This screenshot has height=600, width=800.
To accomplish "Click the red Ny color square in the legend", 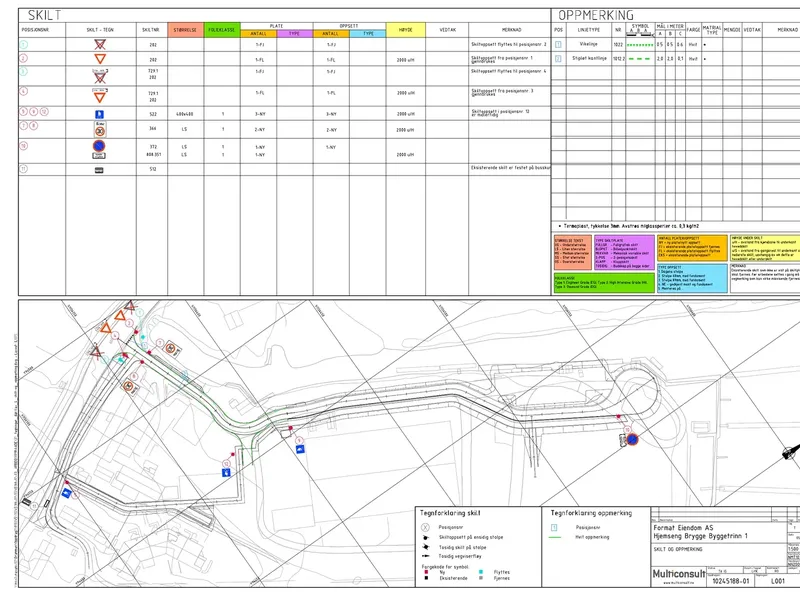I will tap(426, 572).
